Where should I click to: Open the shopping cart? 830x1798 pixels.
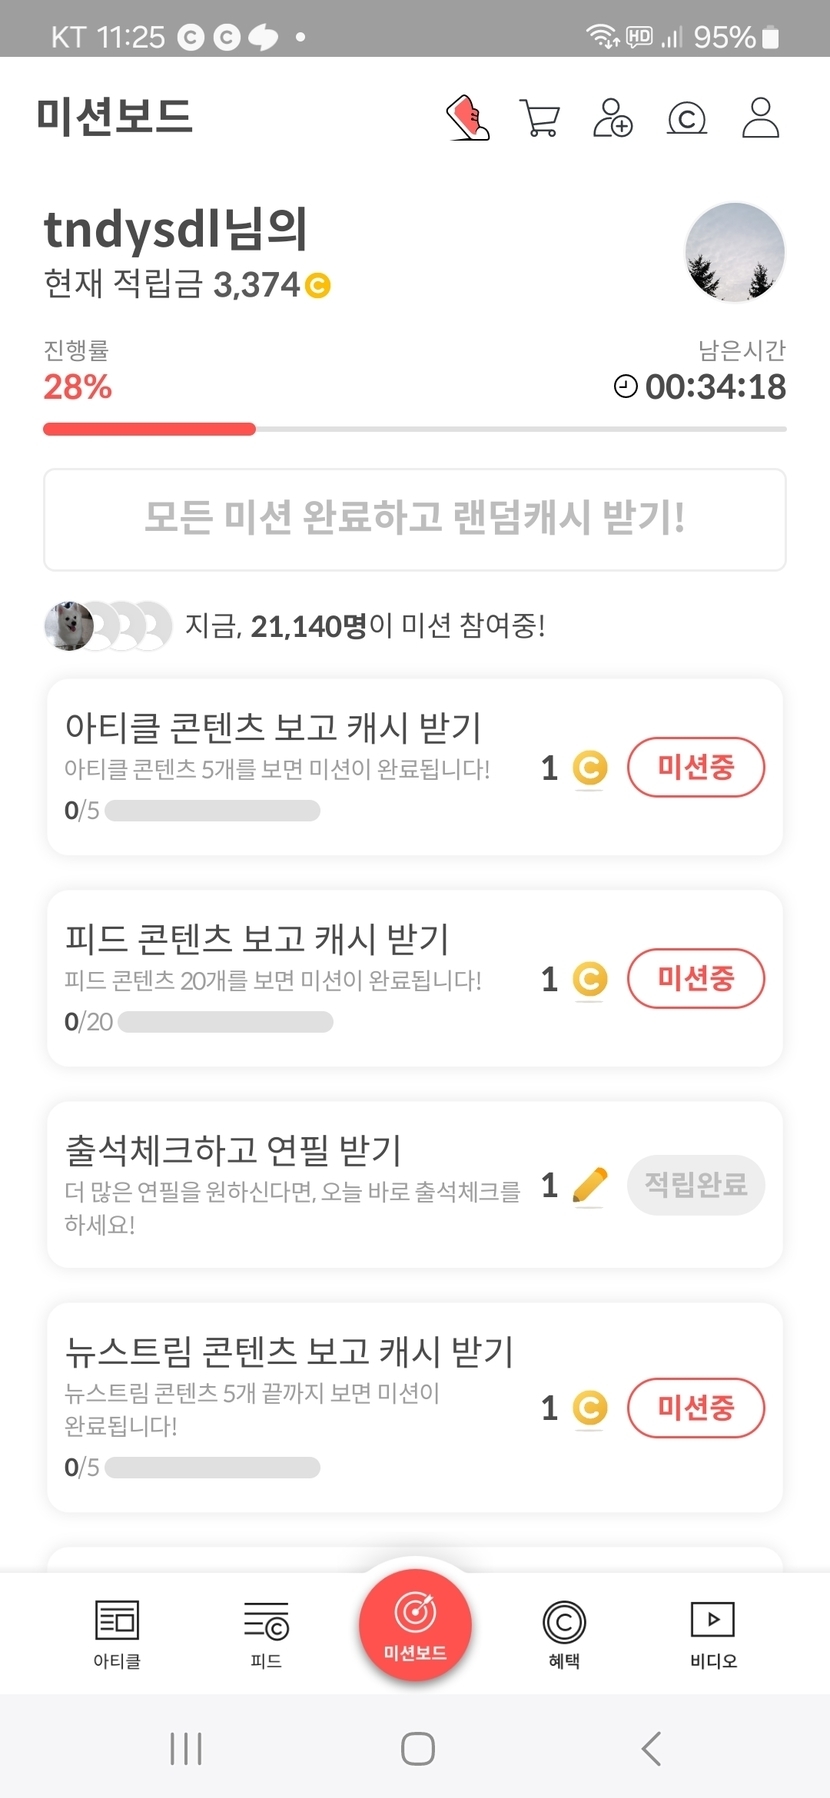coord(540,118)
